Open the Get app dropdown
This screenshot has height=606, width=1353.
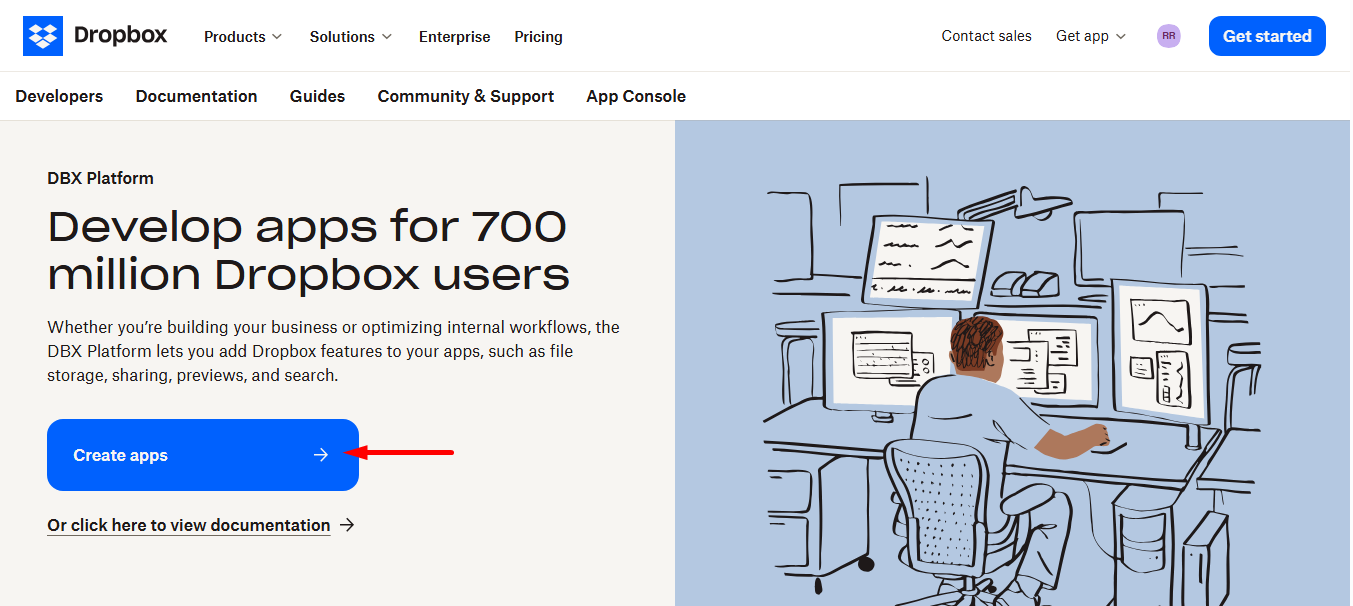click(x=1090, y=36)
